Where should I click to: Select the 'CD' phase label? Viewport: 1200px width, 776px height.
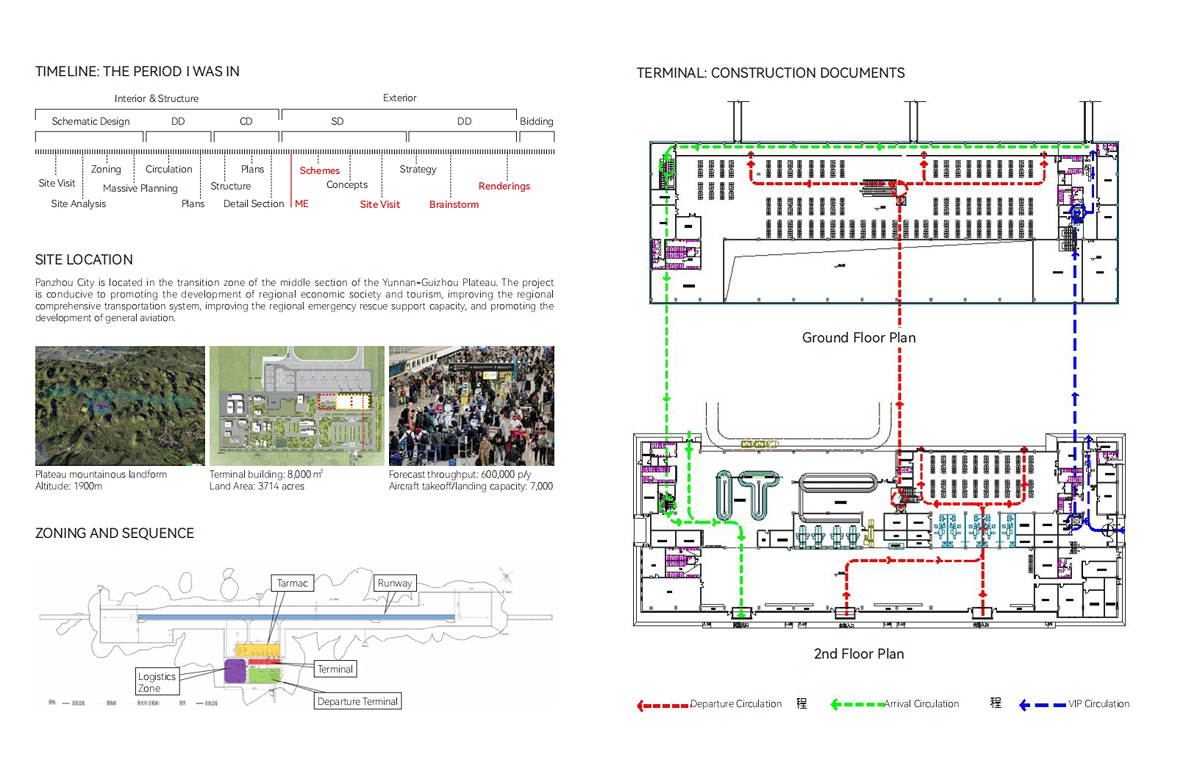click(246, 121)
